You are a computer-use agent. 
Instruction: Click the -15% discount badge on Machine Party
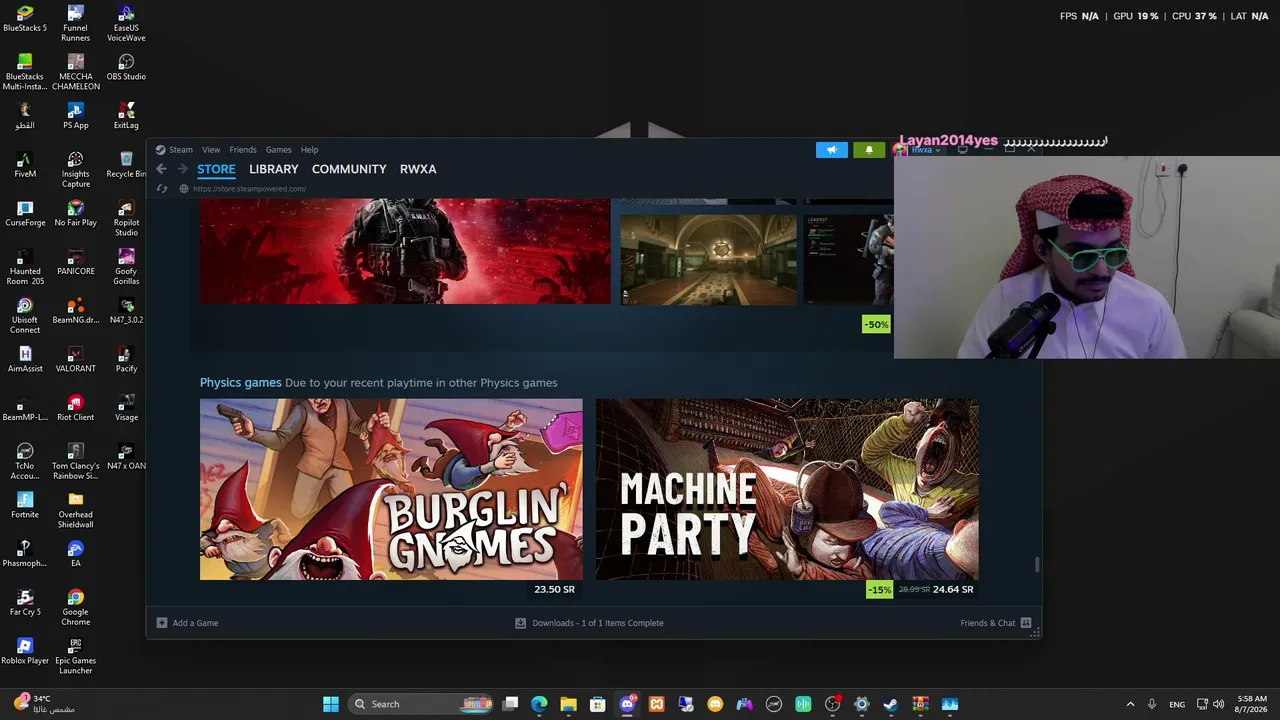[879, 590]
